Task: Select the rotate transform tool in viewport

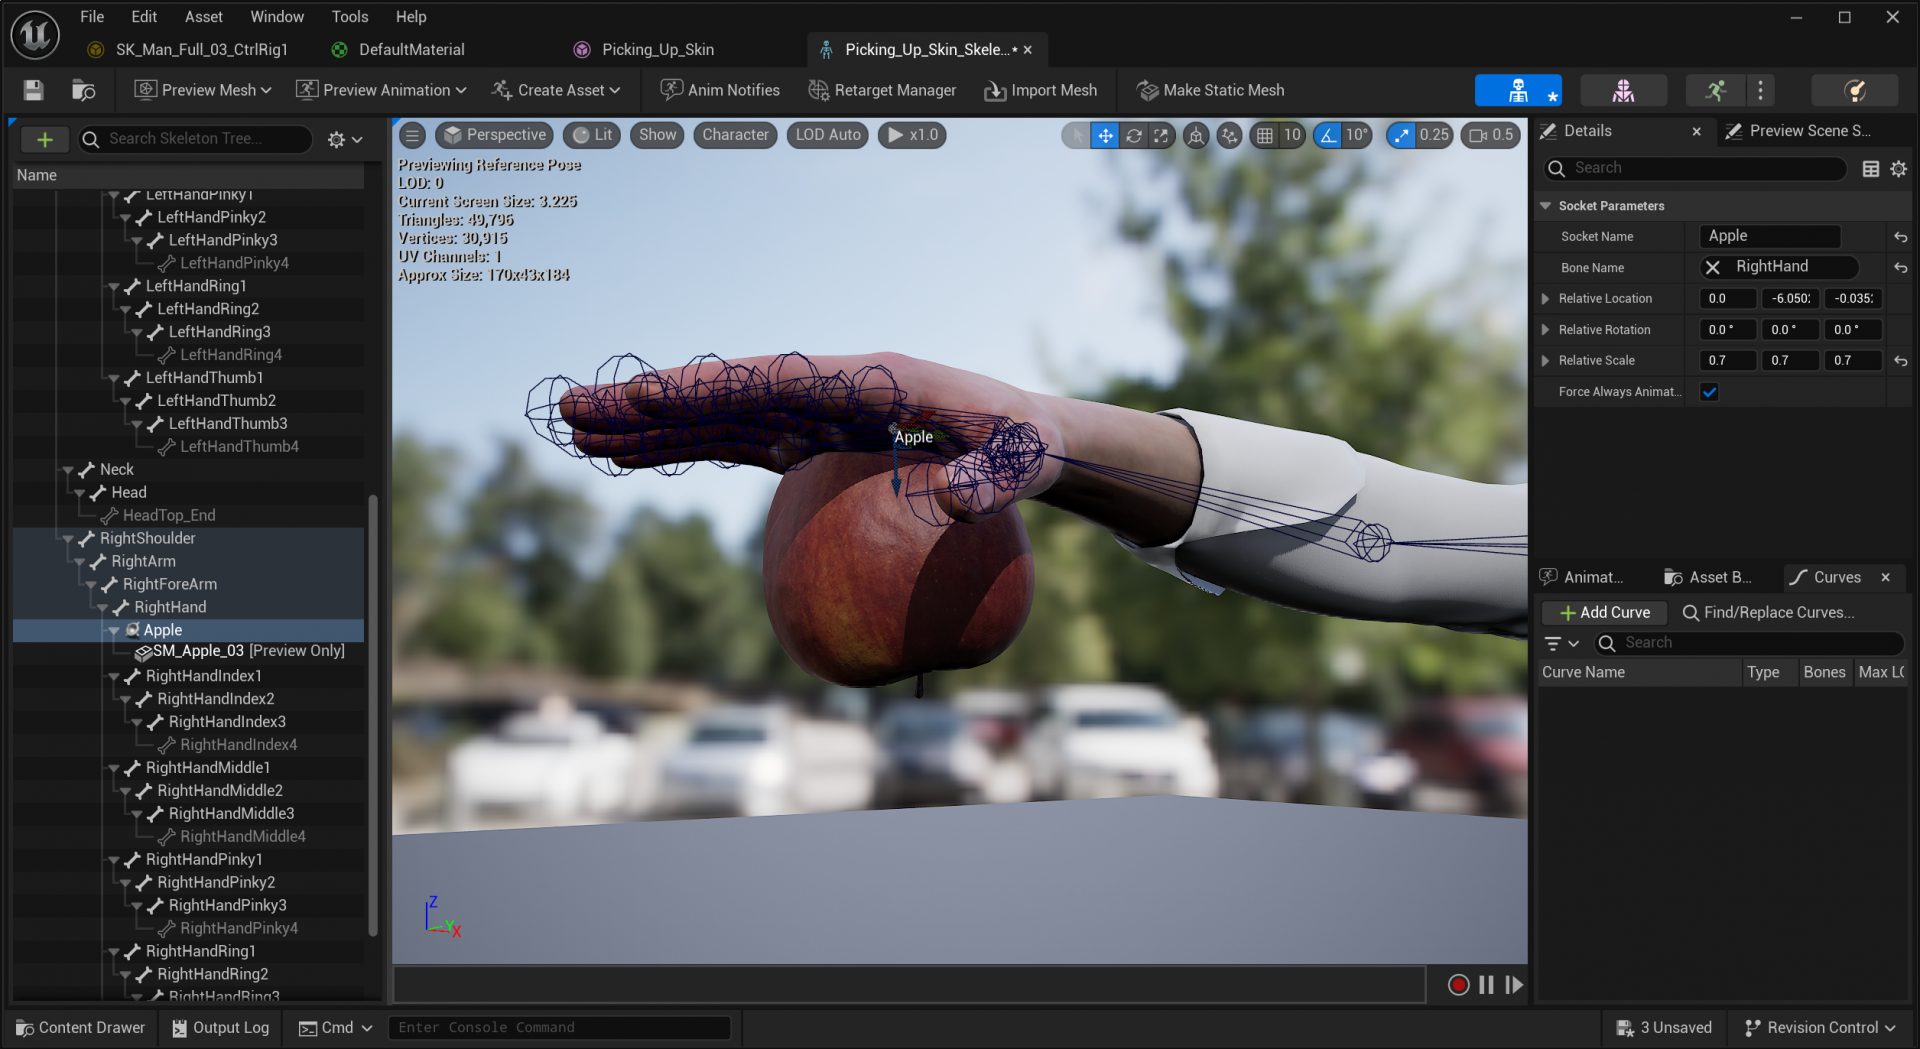Action: 1133,135
